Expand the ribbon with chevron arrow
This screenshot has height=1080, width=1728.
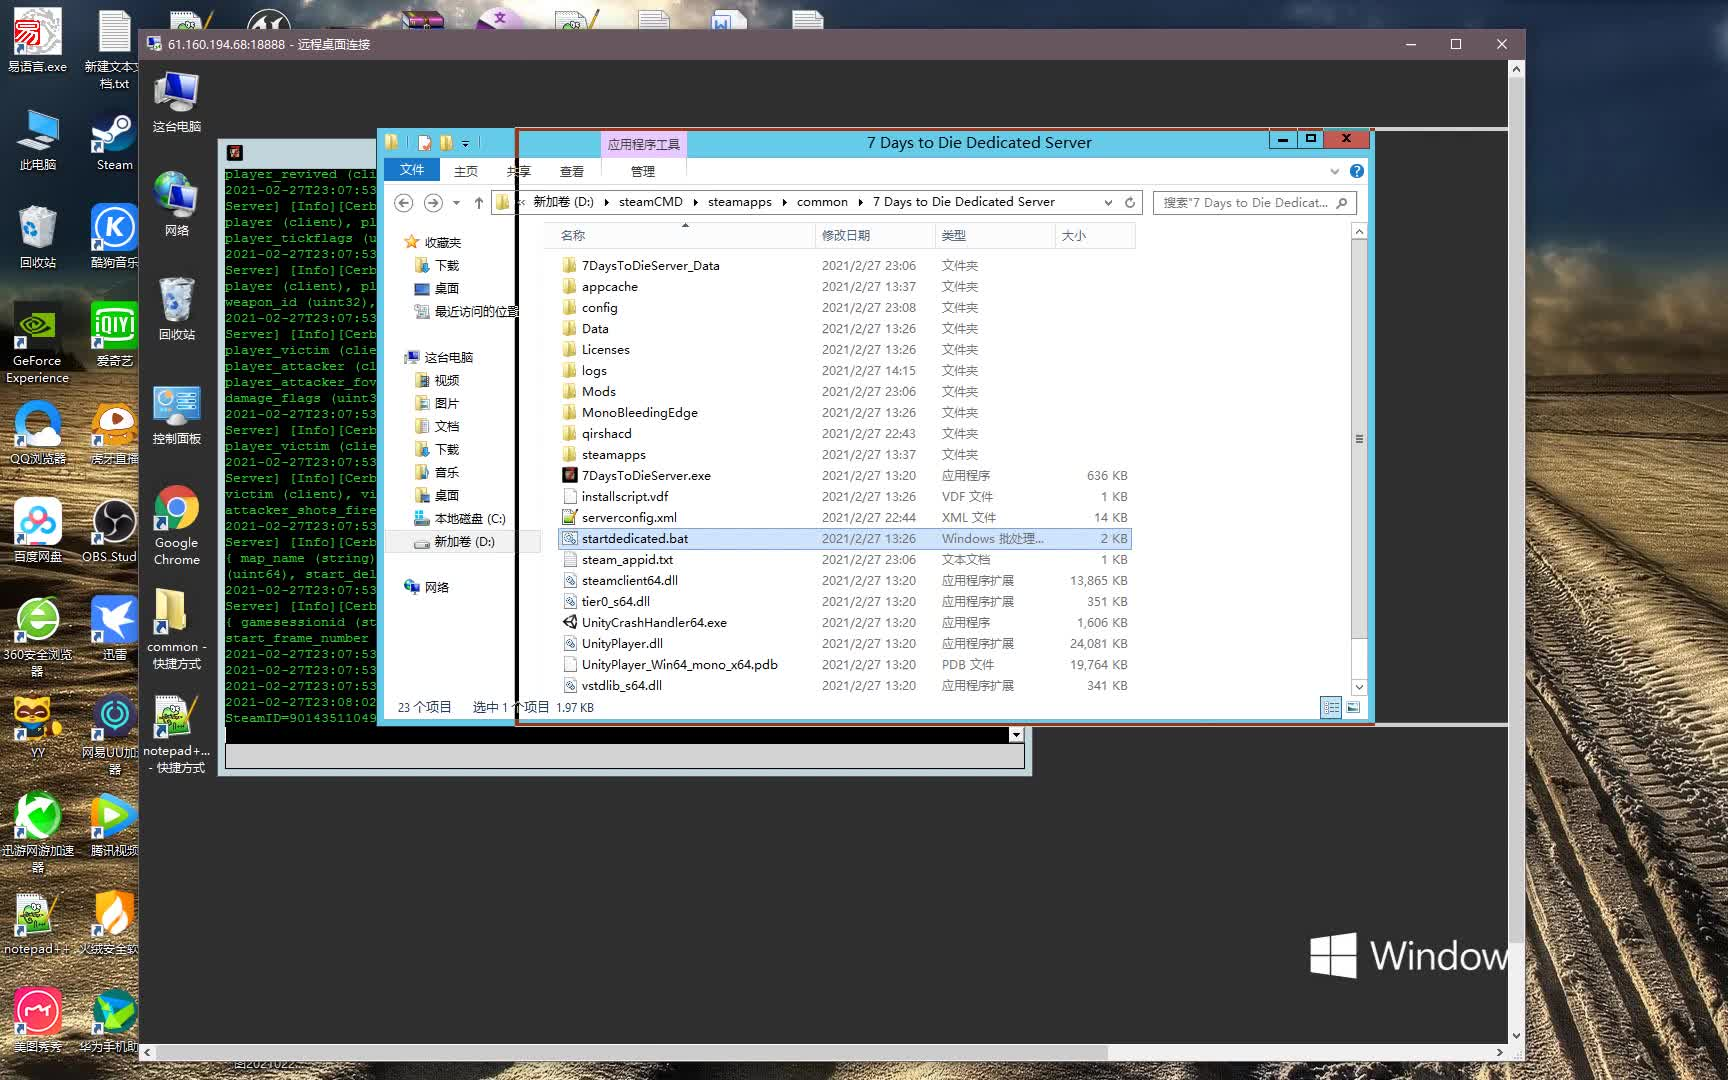pos(1334,171)
